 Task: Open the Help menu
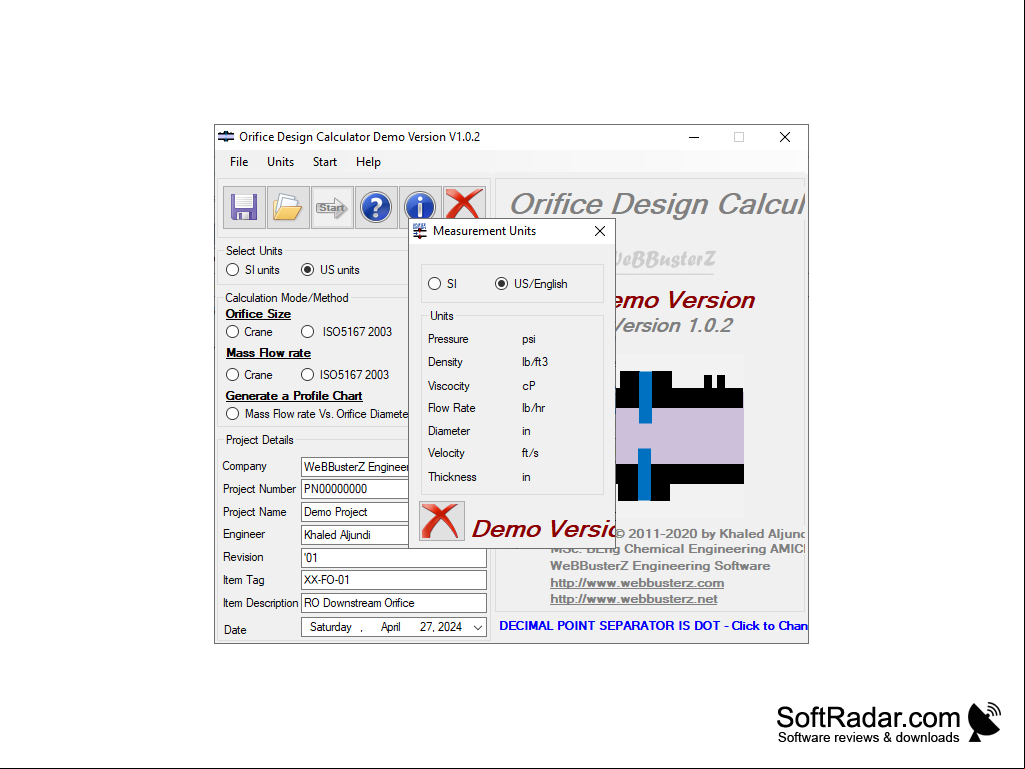[x=368, y=162]
